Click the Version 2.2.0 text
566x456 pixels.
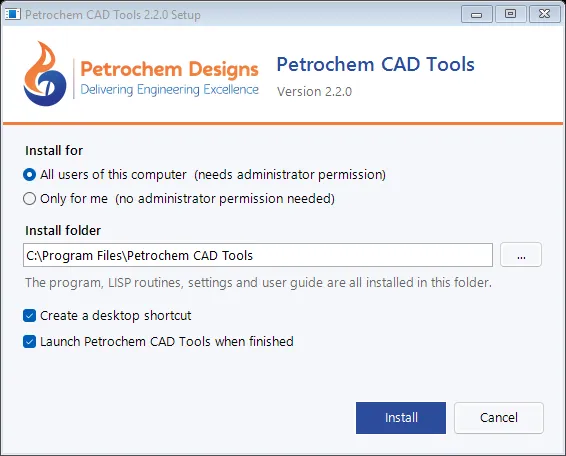[x=314, y=92]
